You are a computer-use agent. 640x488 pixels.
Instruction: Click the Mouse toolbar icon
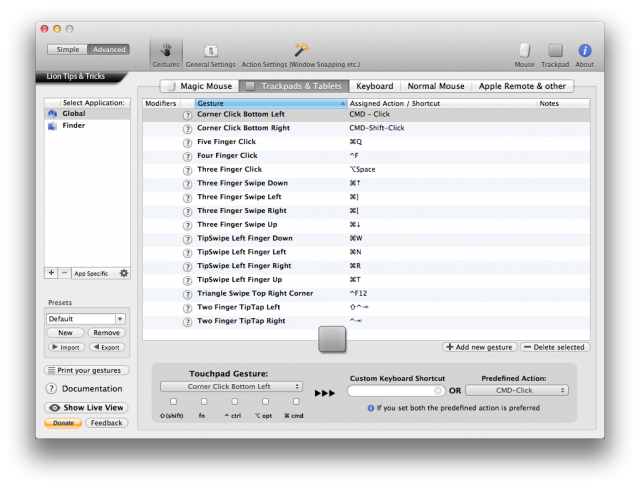[524, 55]
